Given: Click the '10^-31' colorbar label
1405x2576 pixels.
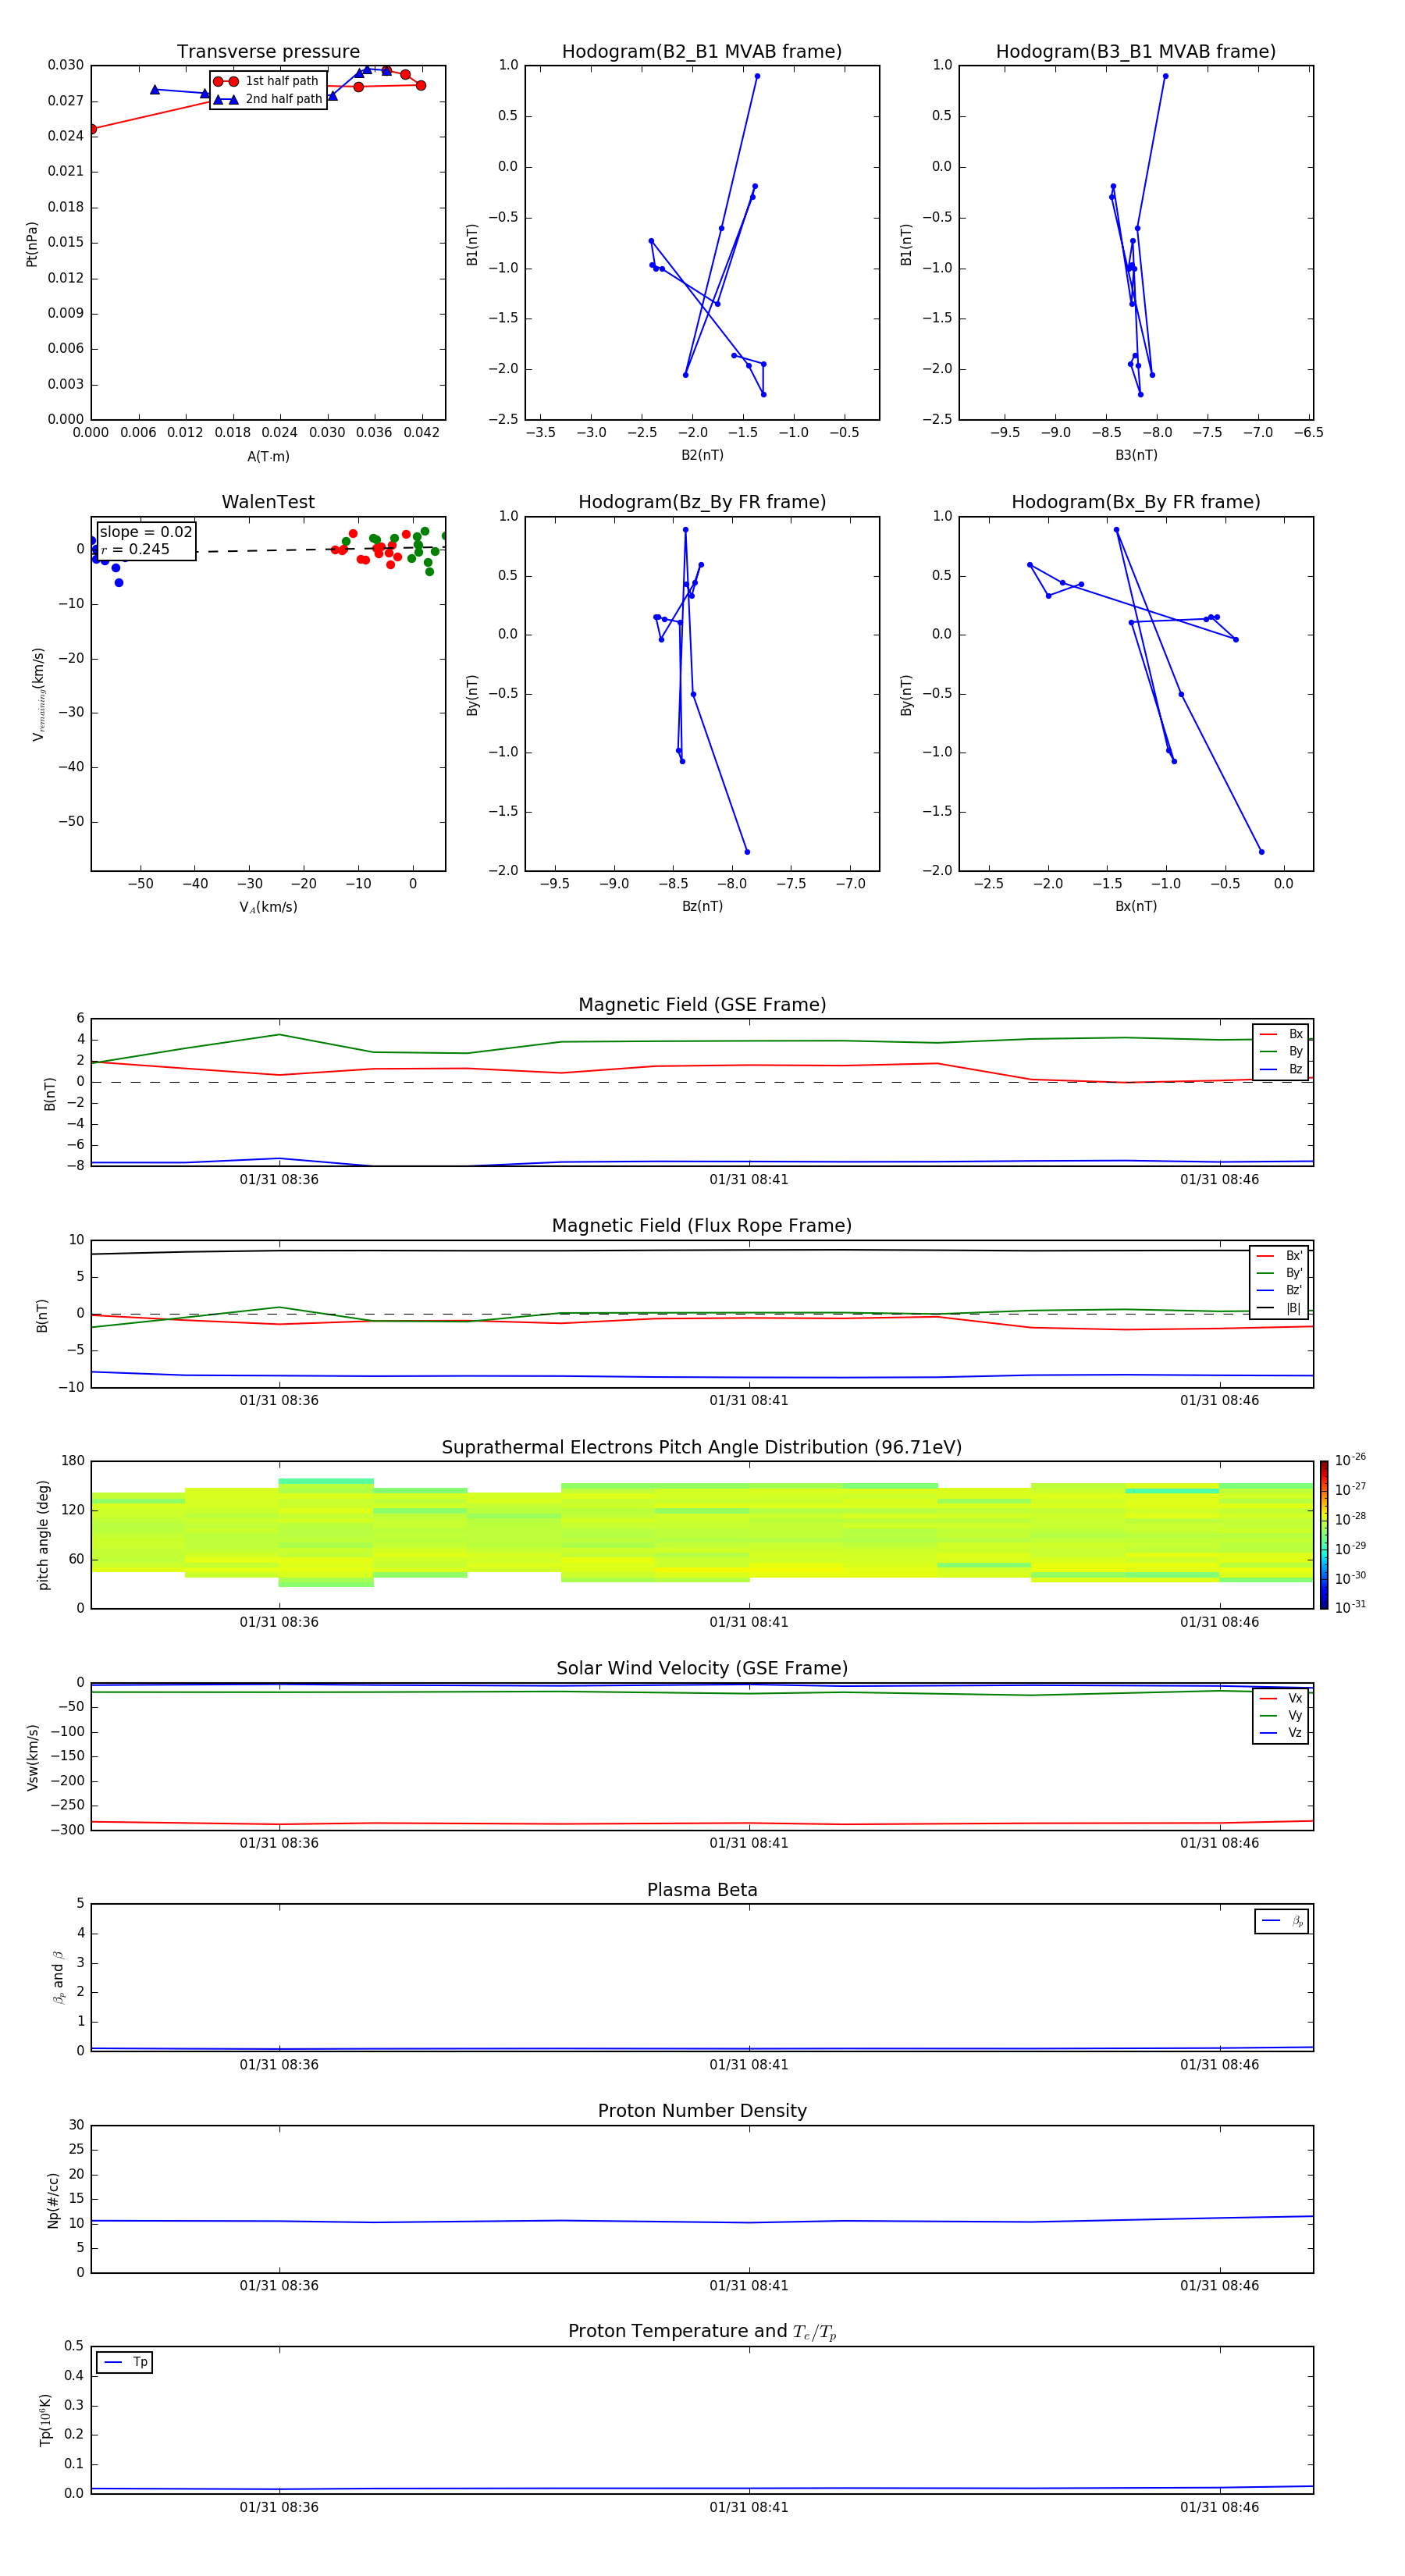Looking at the screenshot, I should pos(1350,1607).
